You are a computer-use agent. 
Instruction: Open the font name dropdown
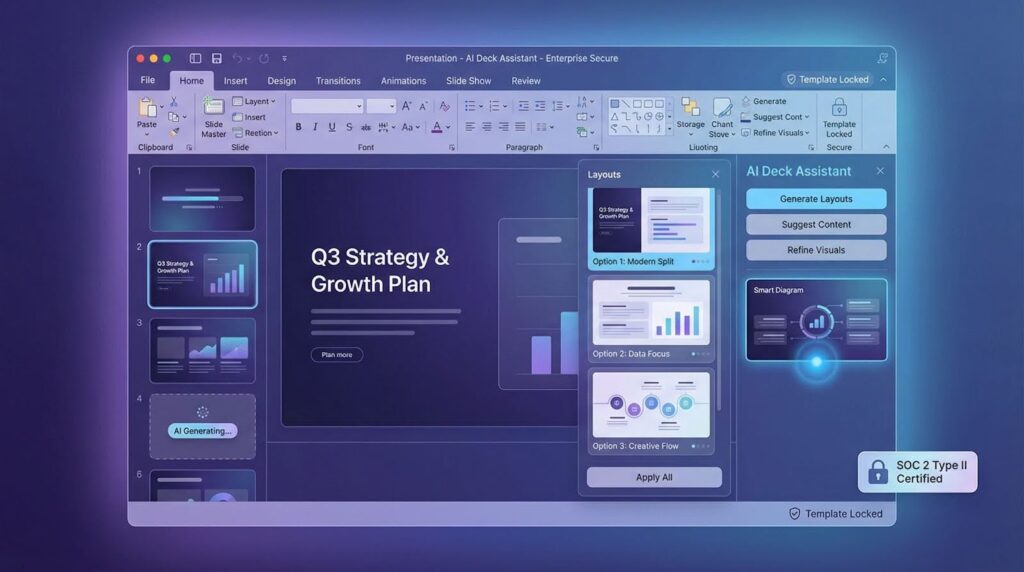(327, 106)
